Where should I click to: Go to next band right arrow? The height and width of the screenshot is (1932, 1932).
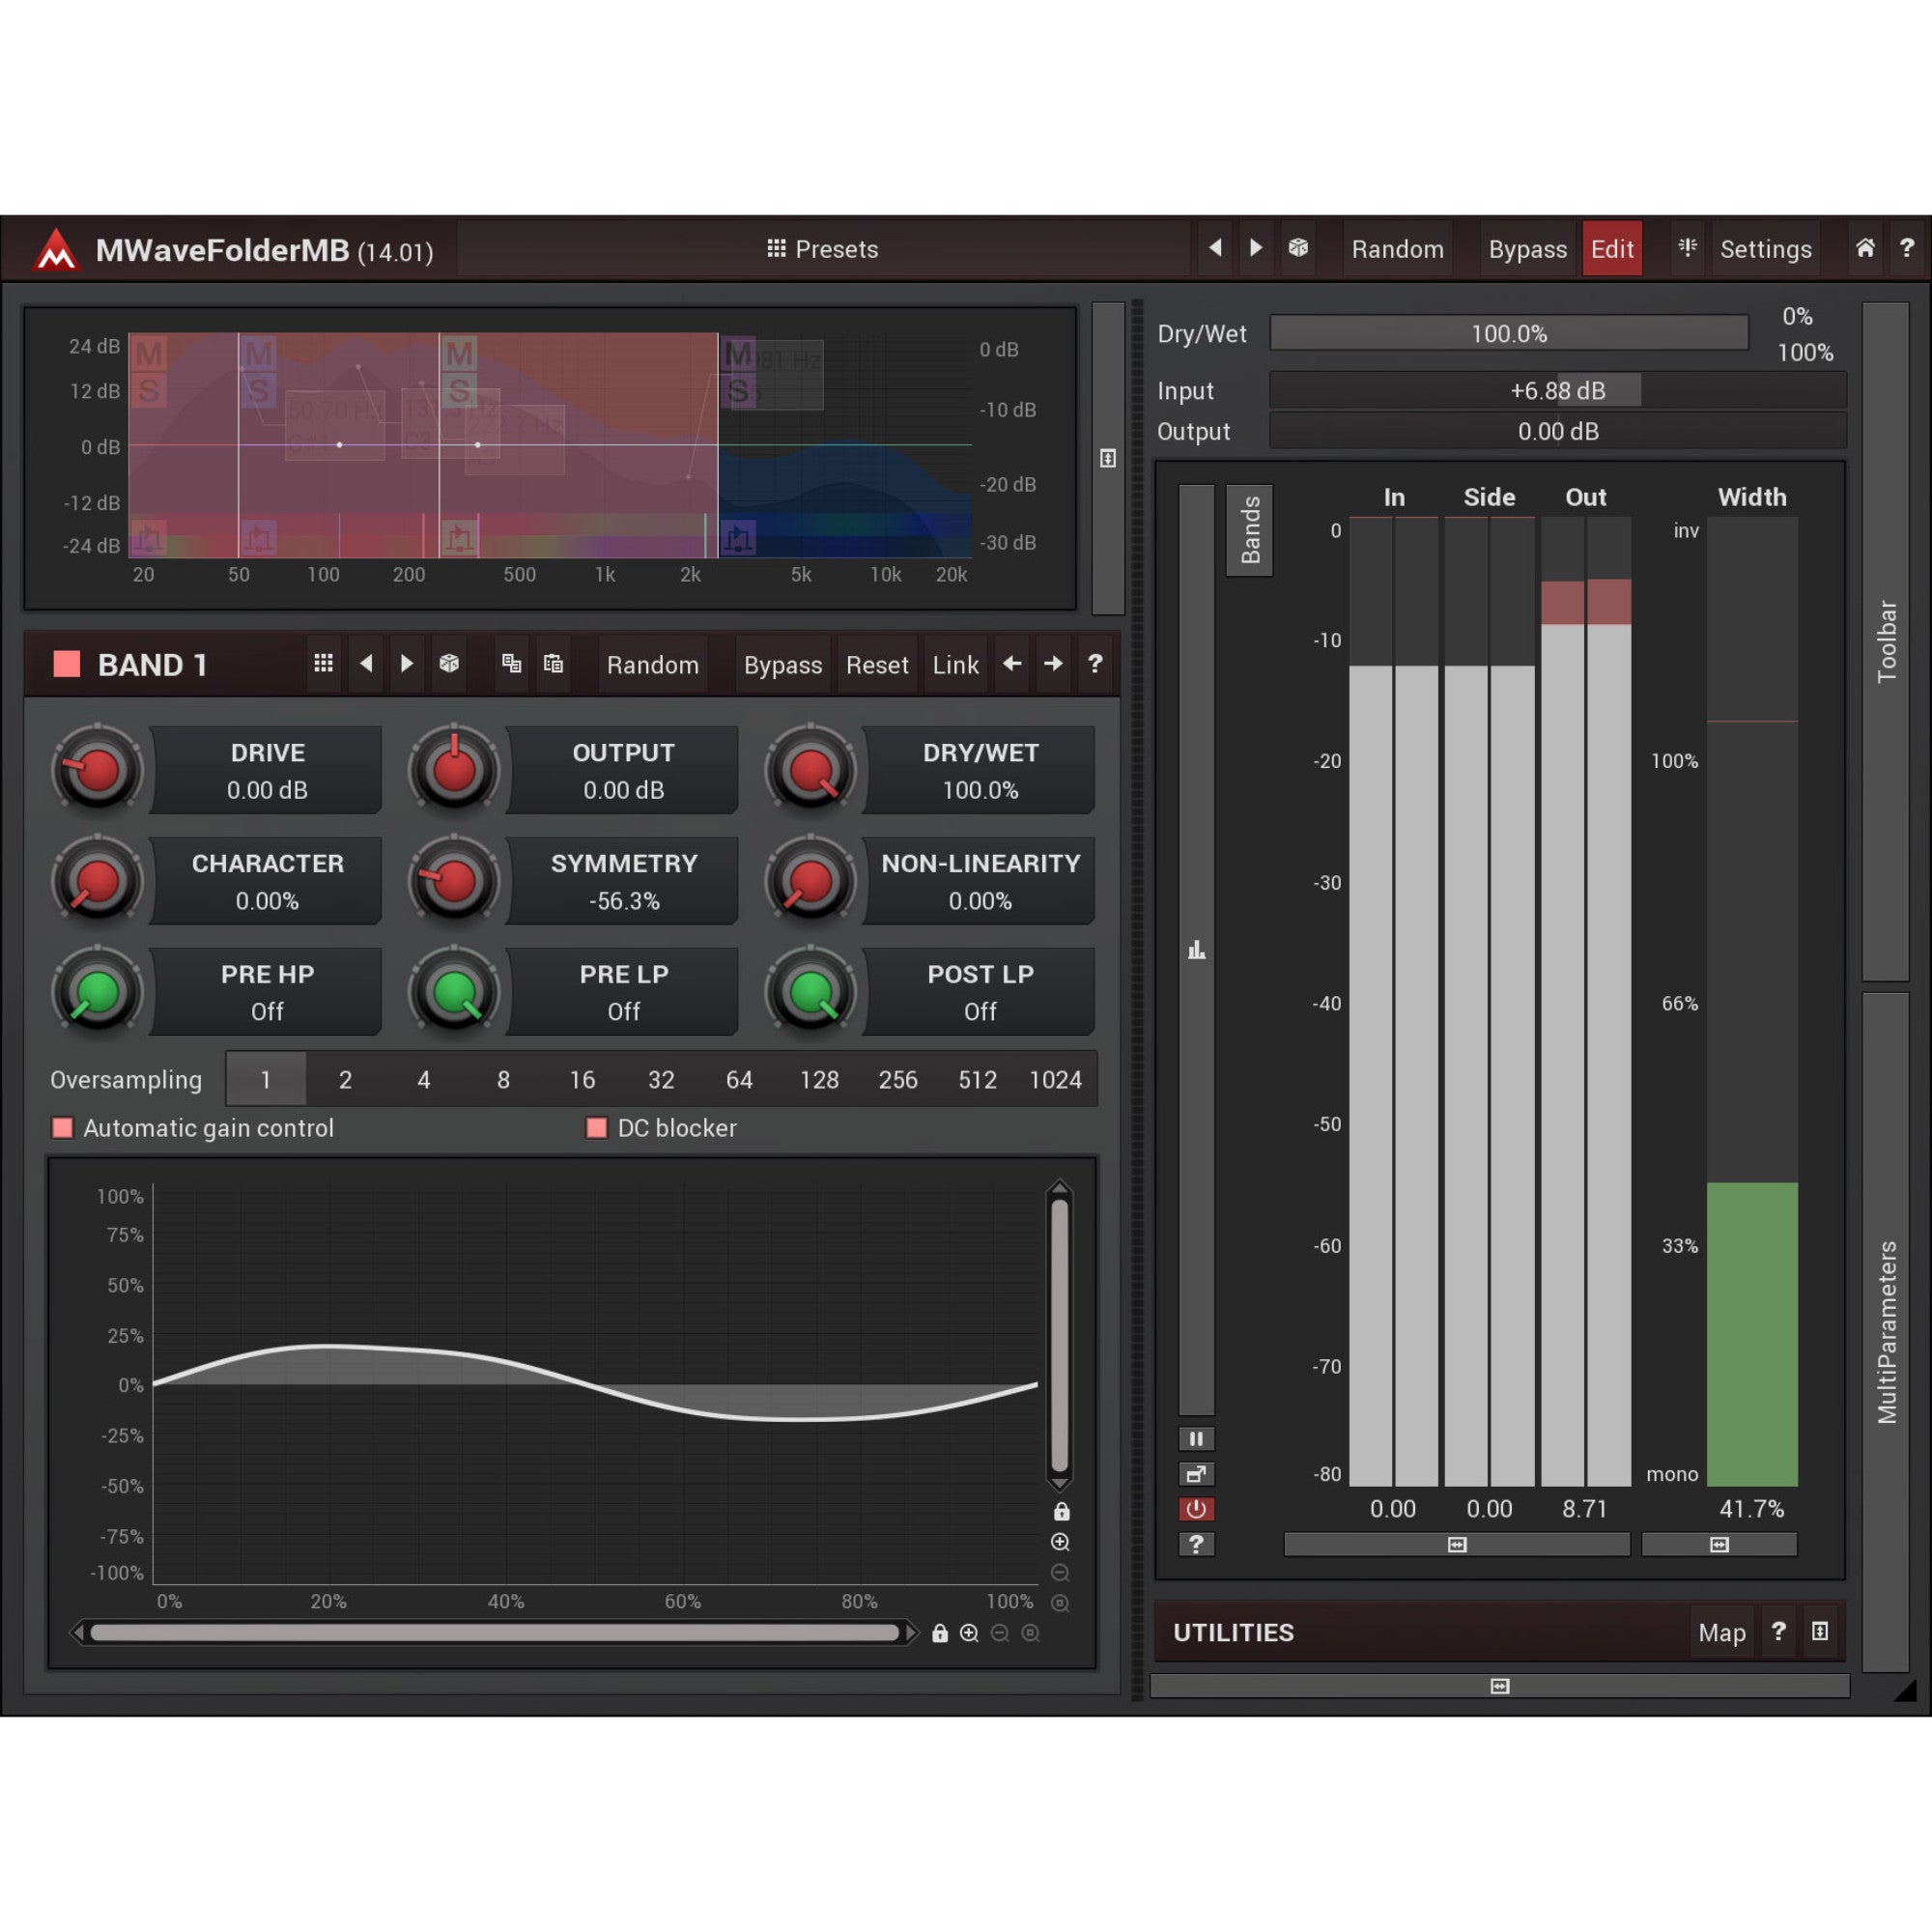click(1053, 664)
